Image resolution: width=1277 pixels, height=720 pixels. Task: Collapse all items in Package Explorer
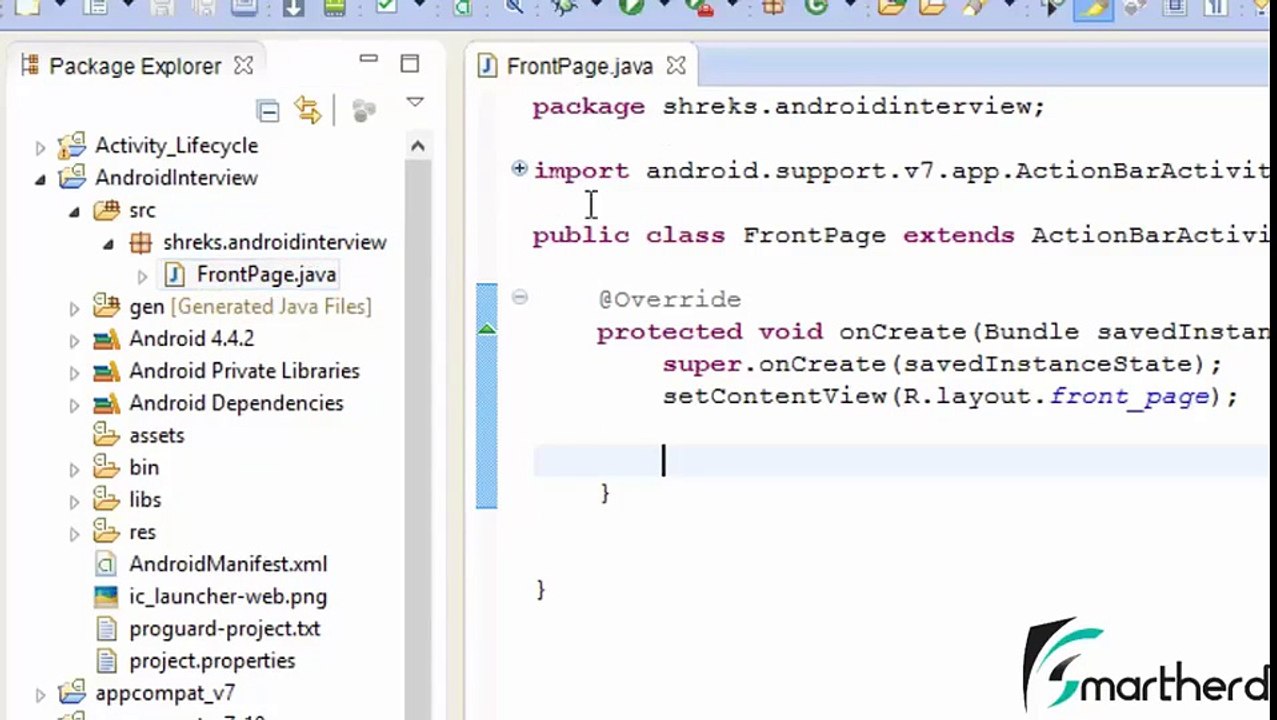[267, 110]
